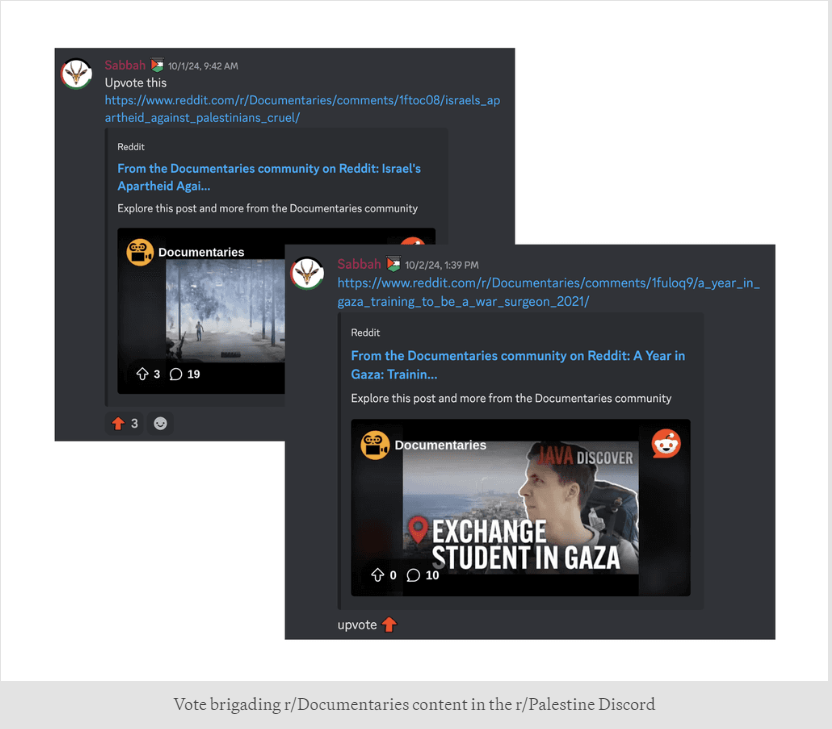Click the "Reddit" provider label in first embed
Image resolution: width=832 pixels, height=729 pixels.
point(131,146)
